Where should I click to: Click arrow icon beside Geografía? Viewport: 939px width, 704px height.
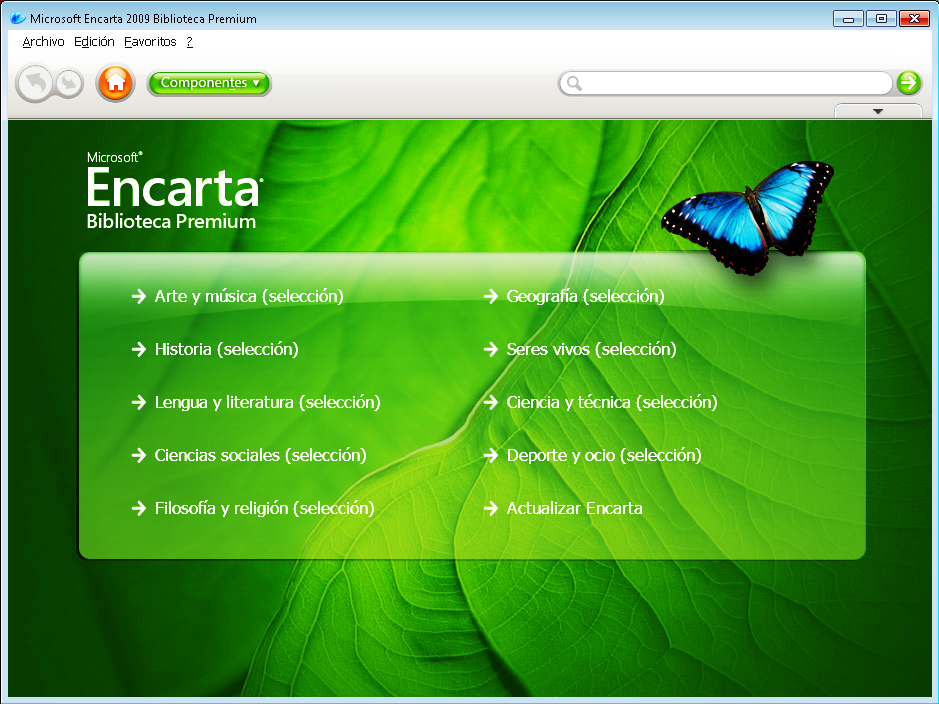[491, 296]
